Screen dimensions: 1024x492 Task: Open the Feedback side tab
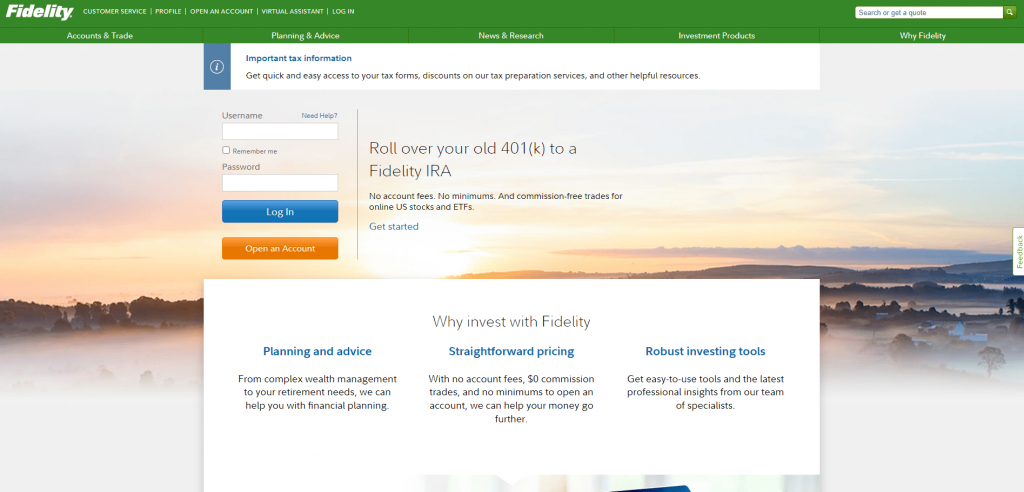1019,252
